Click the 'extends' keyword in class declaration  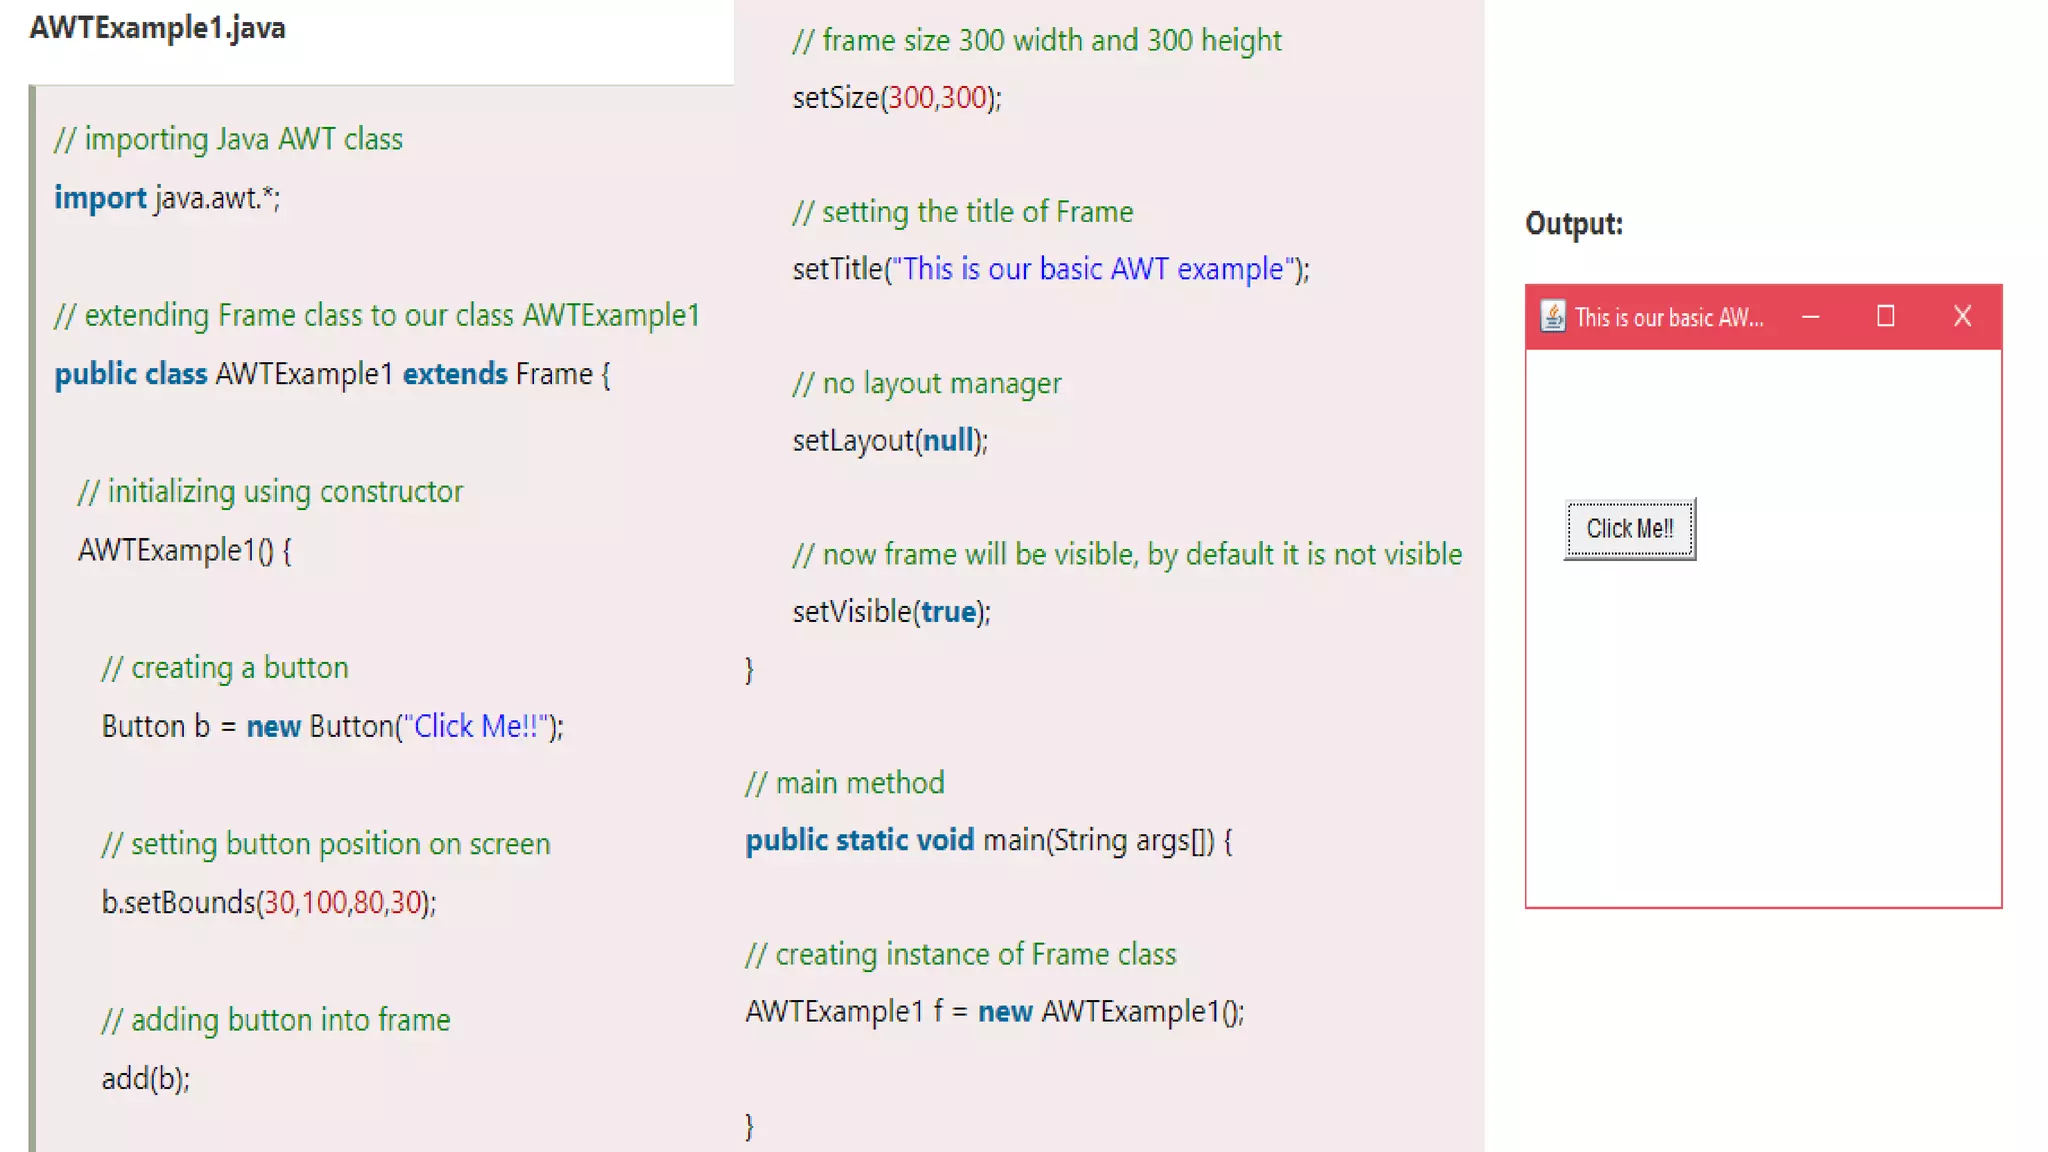(455, 374)
